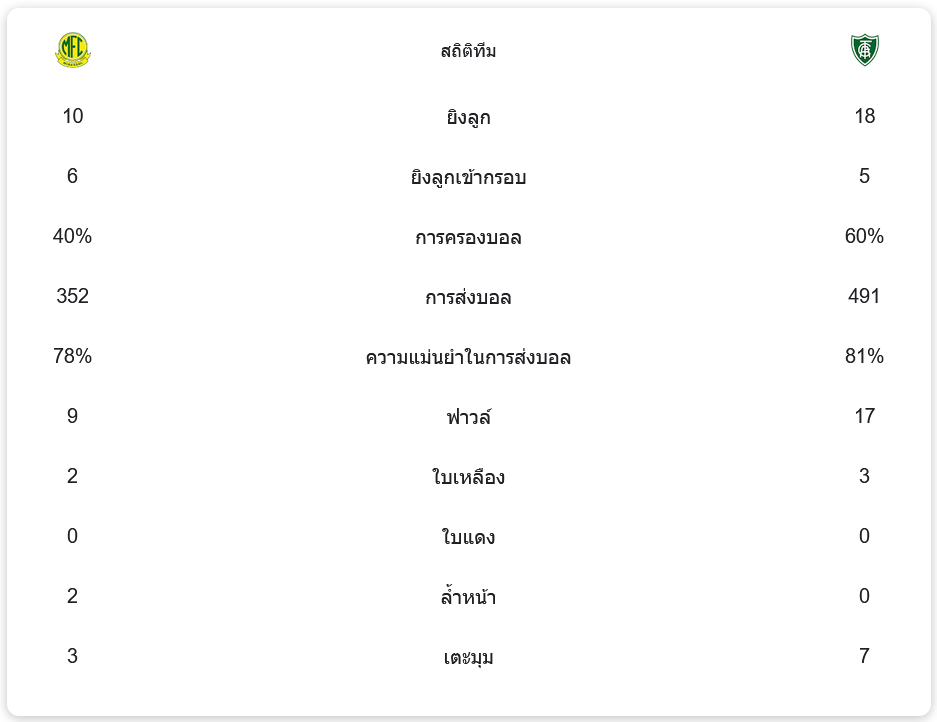Image resolution: width=937 pixels, height=722 pixels.
Task: Click the ใบแดง red cards label
Action: click(468, 537)
